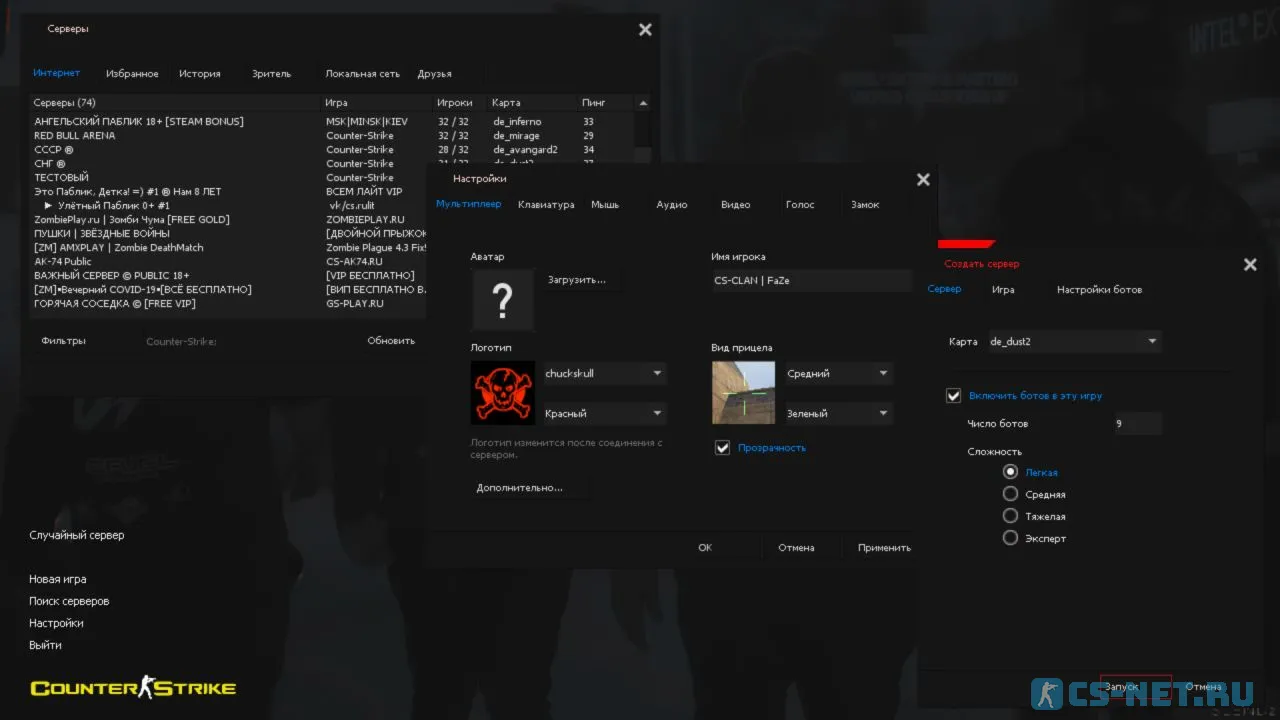Click the crosshair preview image

pyautogui.click(x=743, y=393)
